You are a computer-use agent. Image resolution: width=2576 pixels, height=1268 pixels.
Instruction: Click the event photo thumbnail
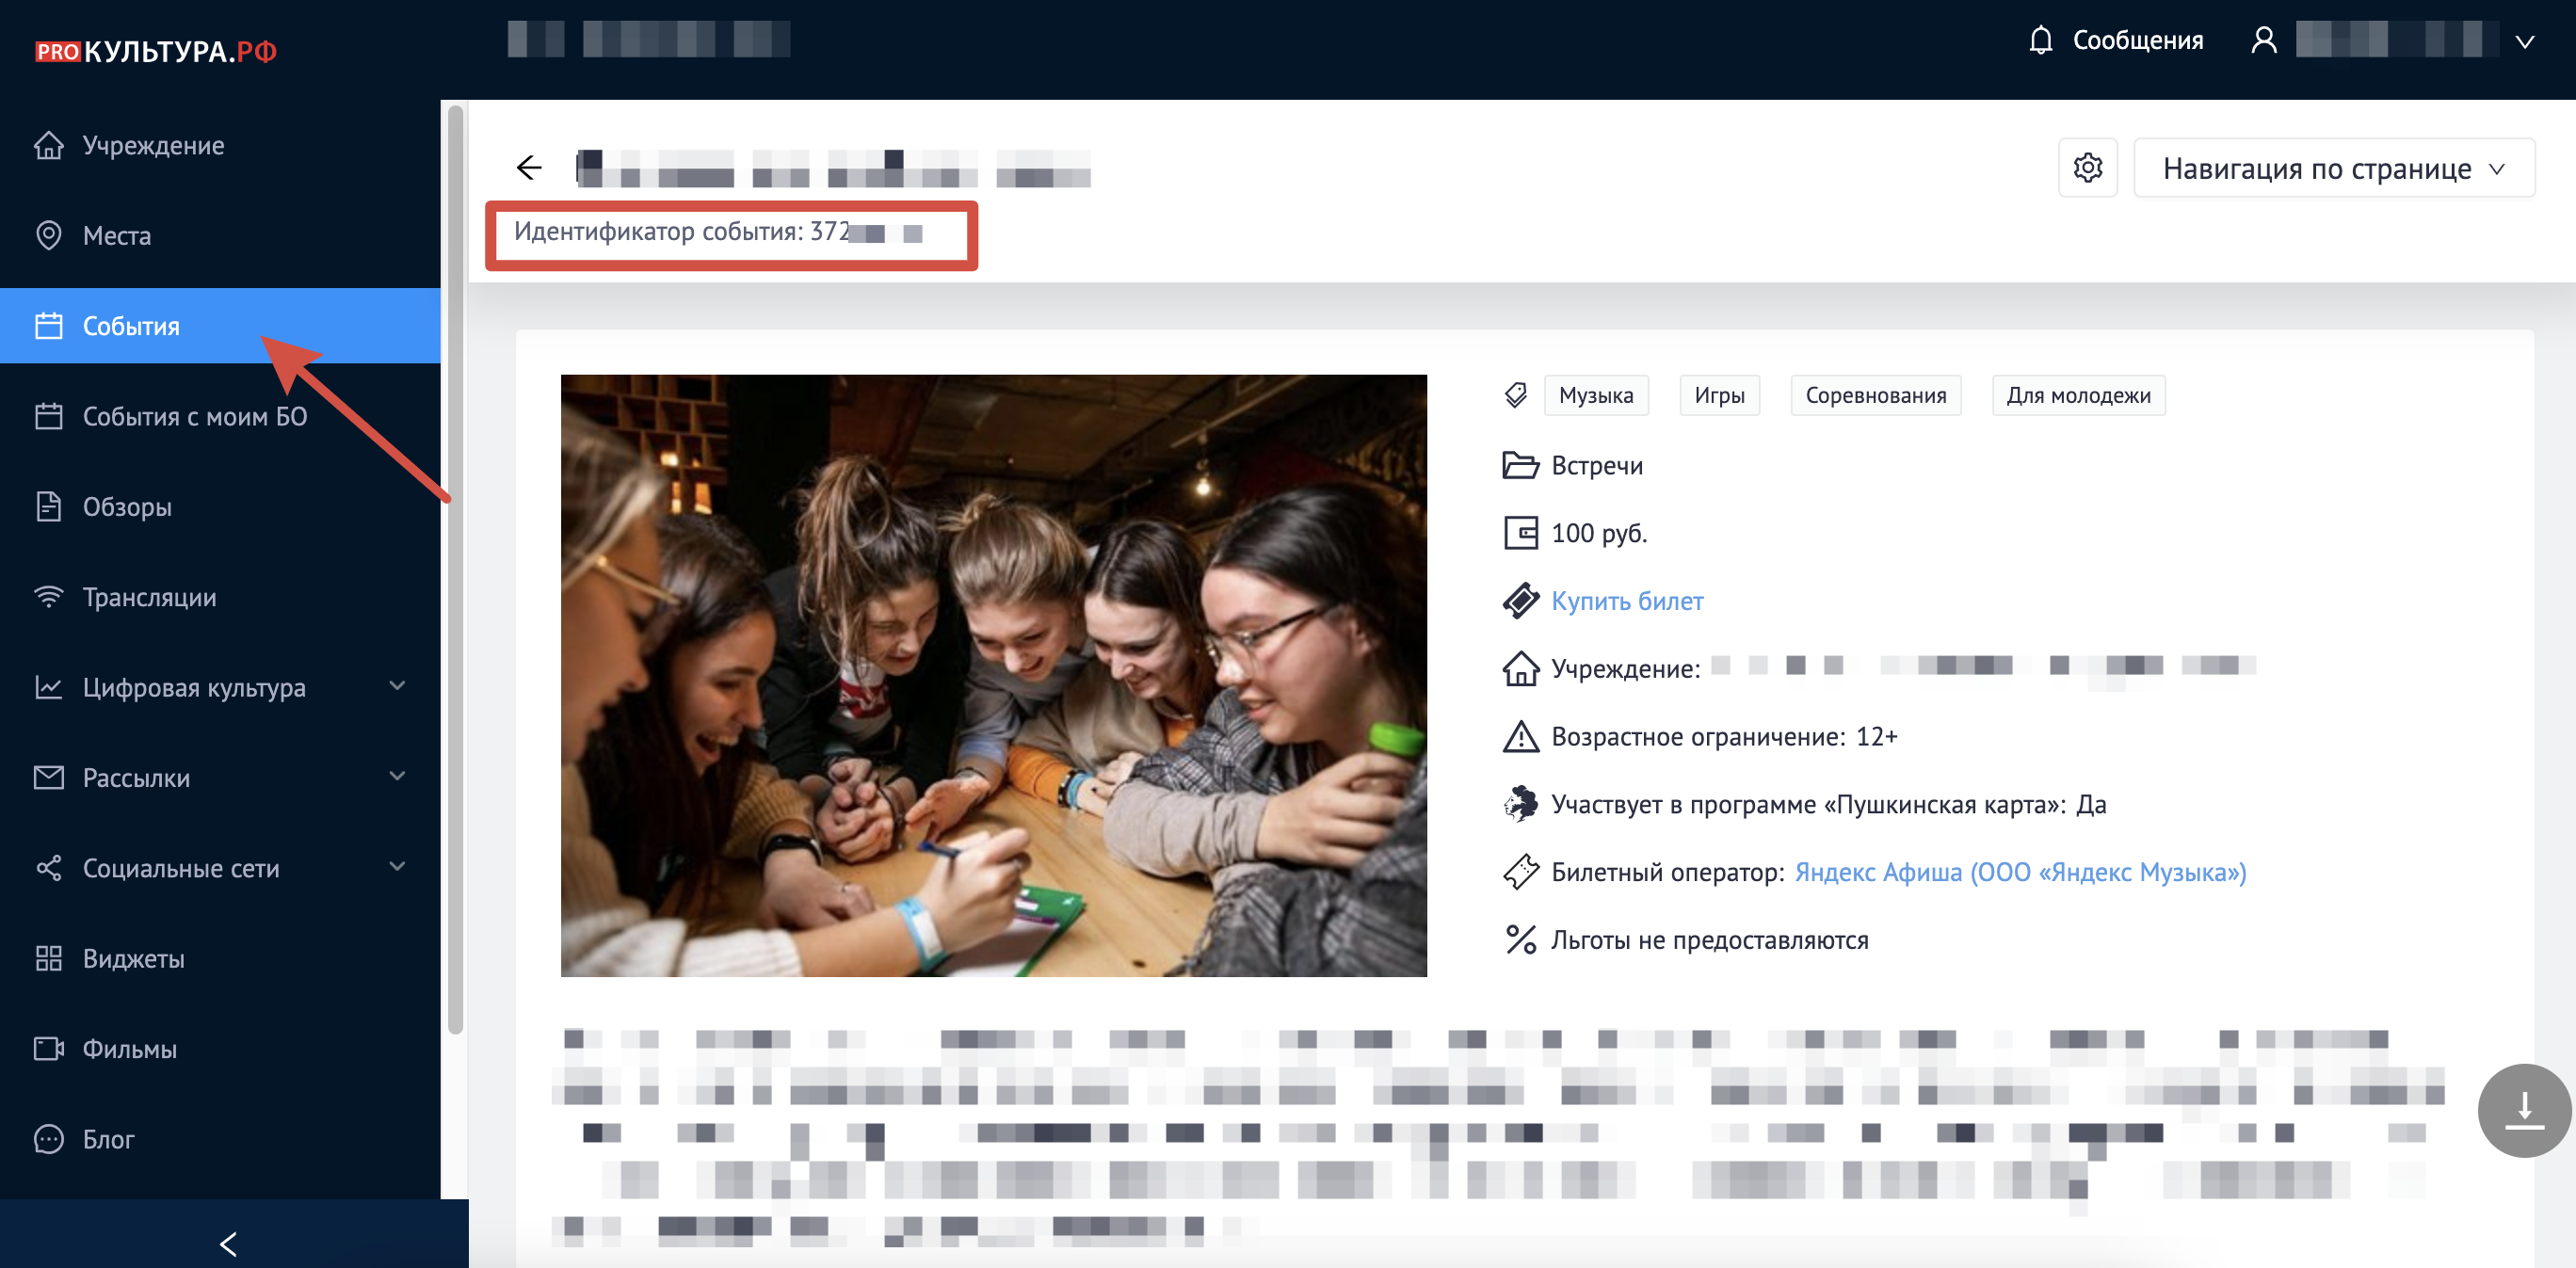tap(993, 675)
